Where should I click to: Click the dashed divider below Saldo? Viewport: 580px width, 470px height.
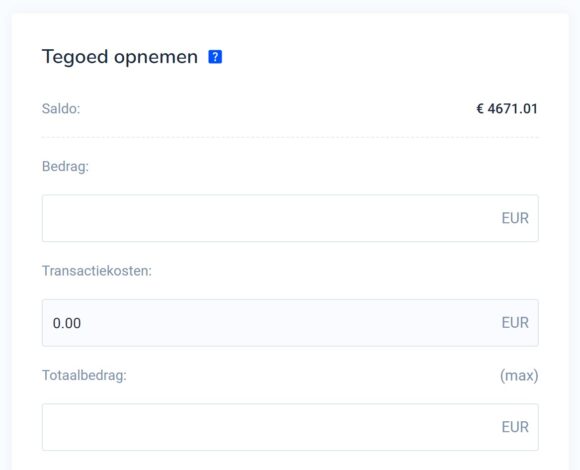point(290,137)
